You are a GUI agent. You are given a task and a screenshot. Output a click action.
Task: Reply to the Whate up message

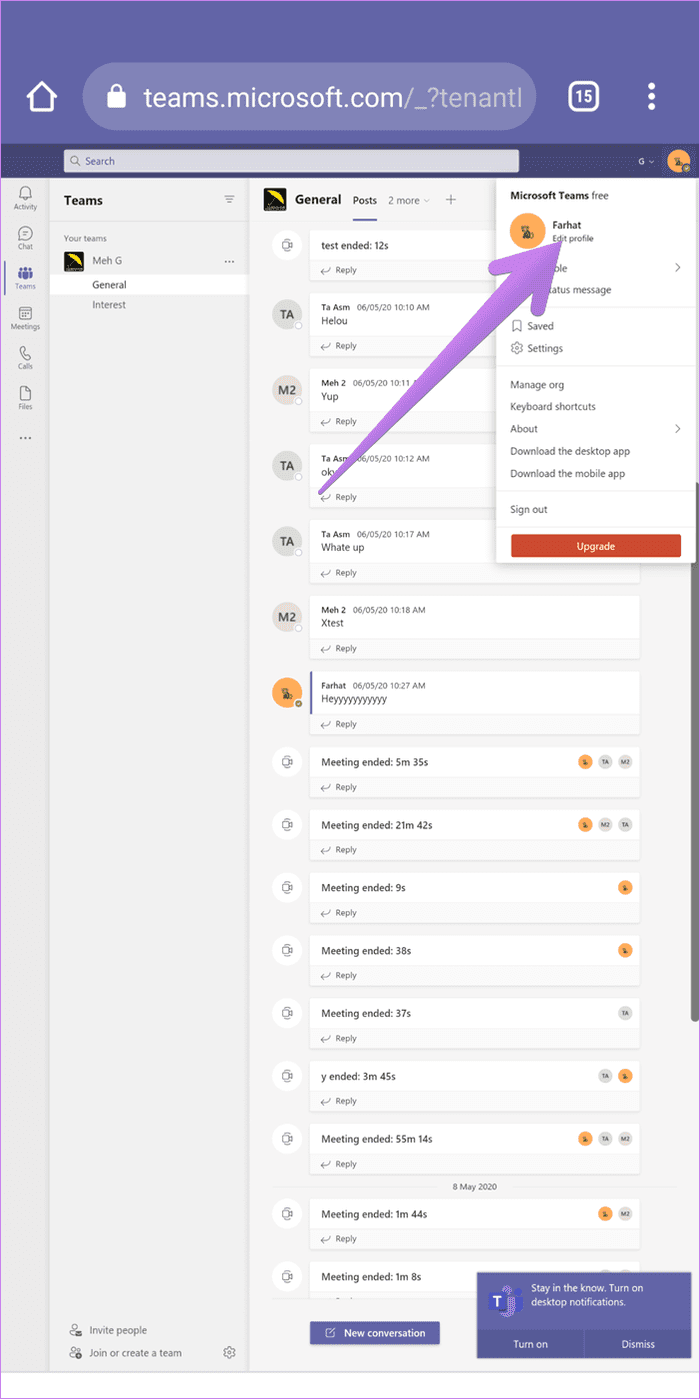(339, 573)
